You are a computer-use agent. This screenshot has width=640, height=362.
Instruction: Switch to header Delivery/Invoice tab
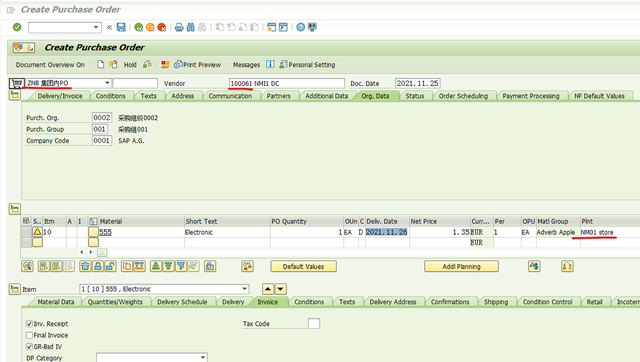60,96
